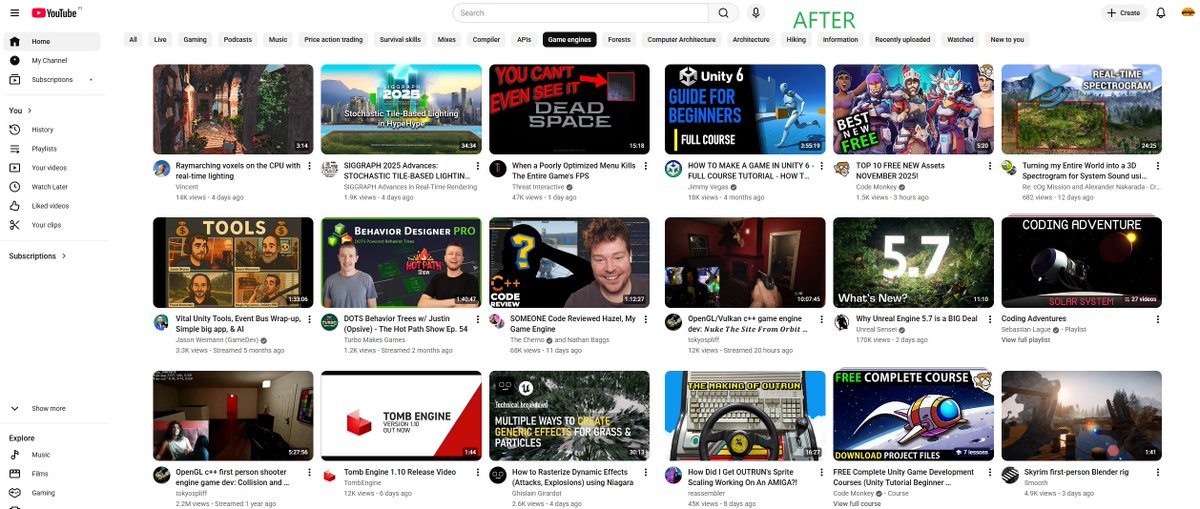Expand the Subscriptions arrow beside Home section
This screenshot has height=509, width=1200.
[x=91, y=80]
